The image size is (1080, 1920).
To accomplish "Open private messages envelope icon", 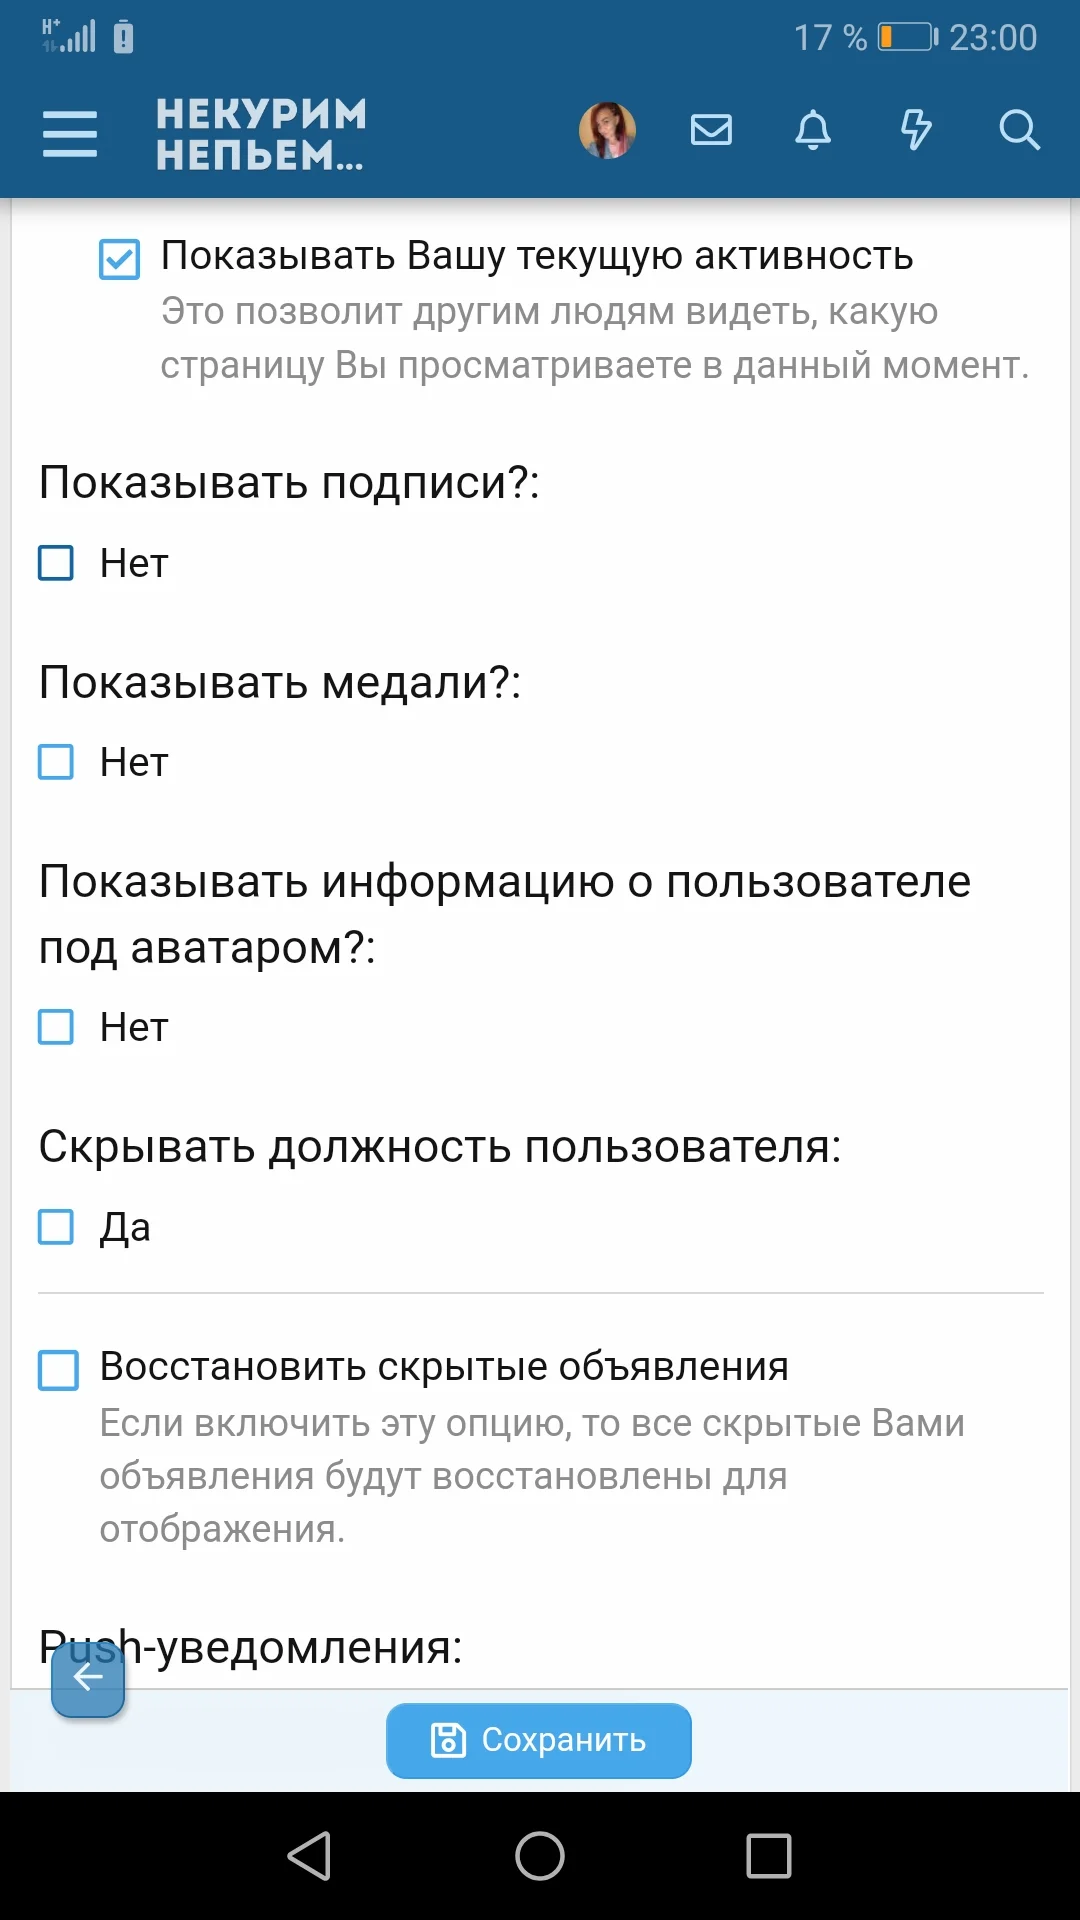I will point(711,130).
